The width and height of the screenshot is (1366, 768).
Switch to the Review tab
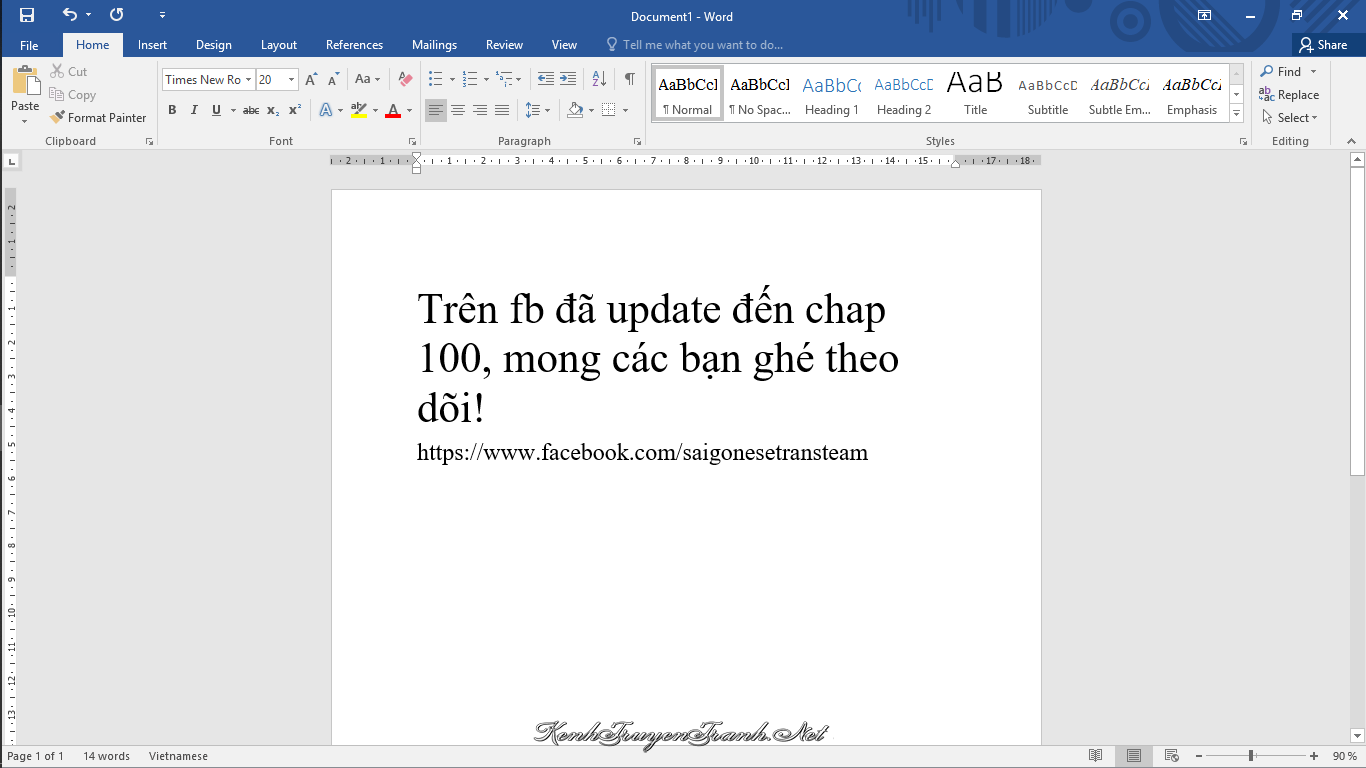(504, 45)
